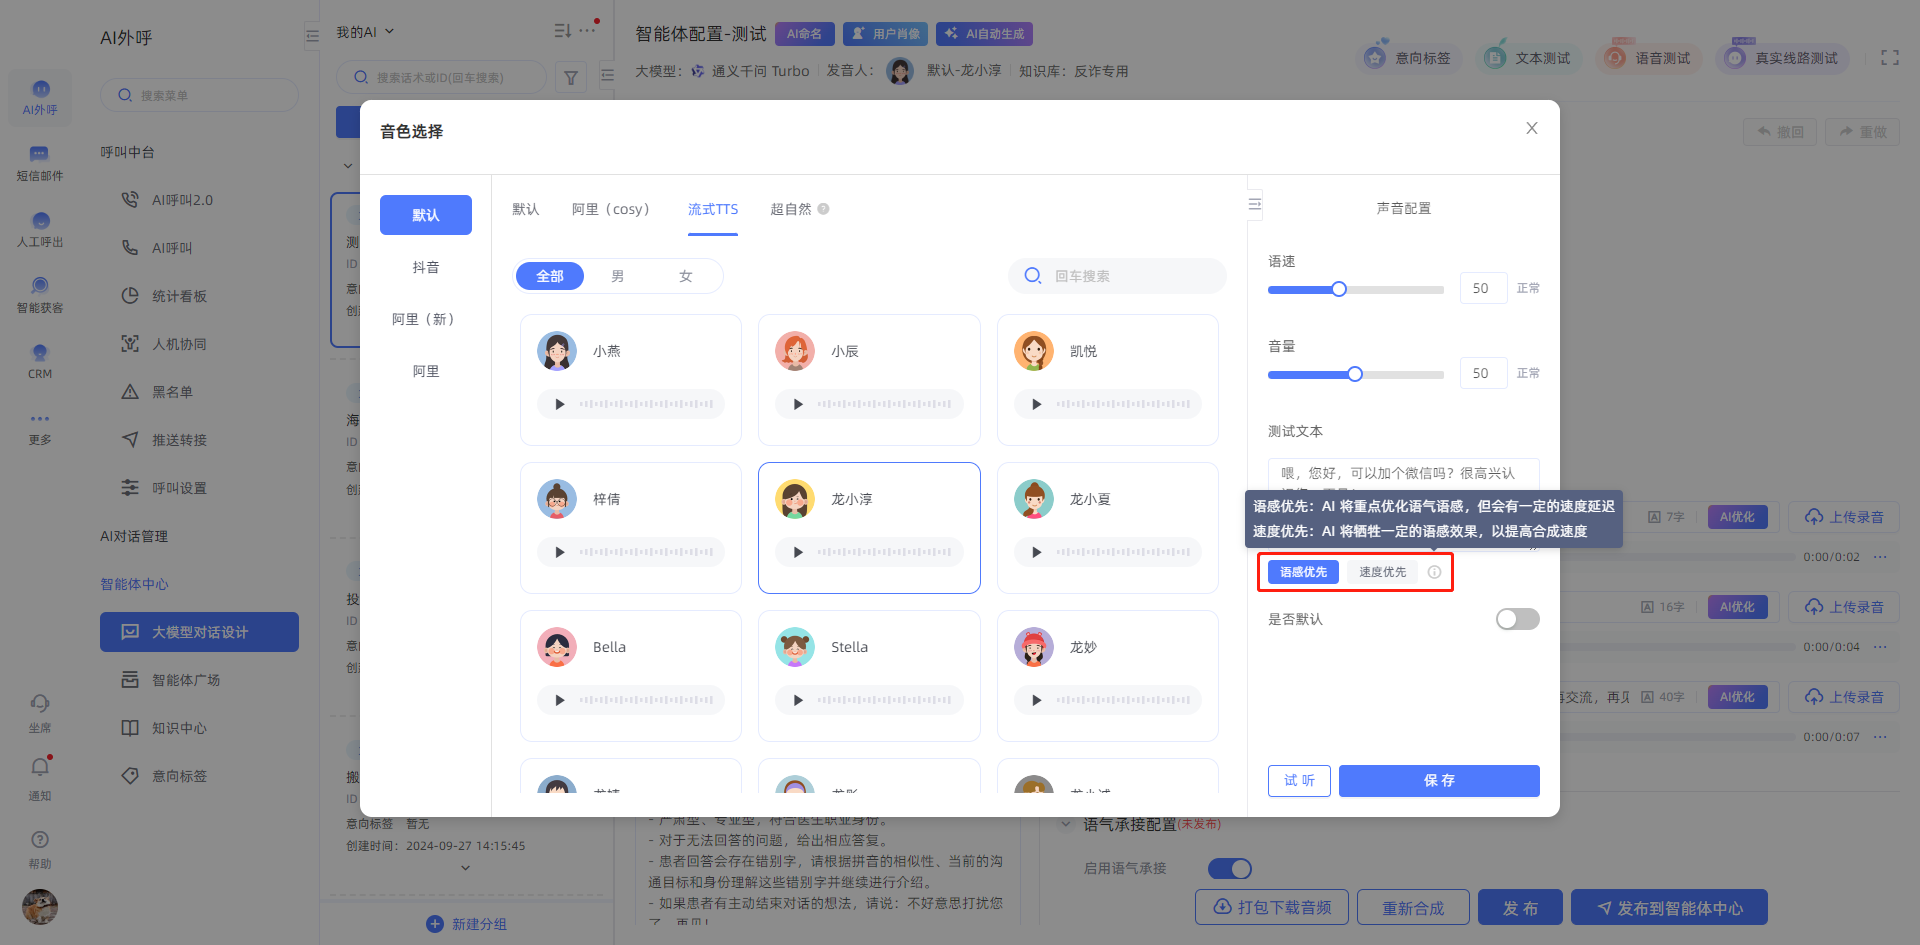
Task: Collapse the left menu sidebar icon
Action: tap(312, 36)
